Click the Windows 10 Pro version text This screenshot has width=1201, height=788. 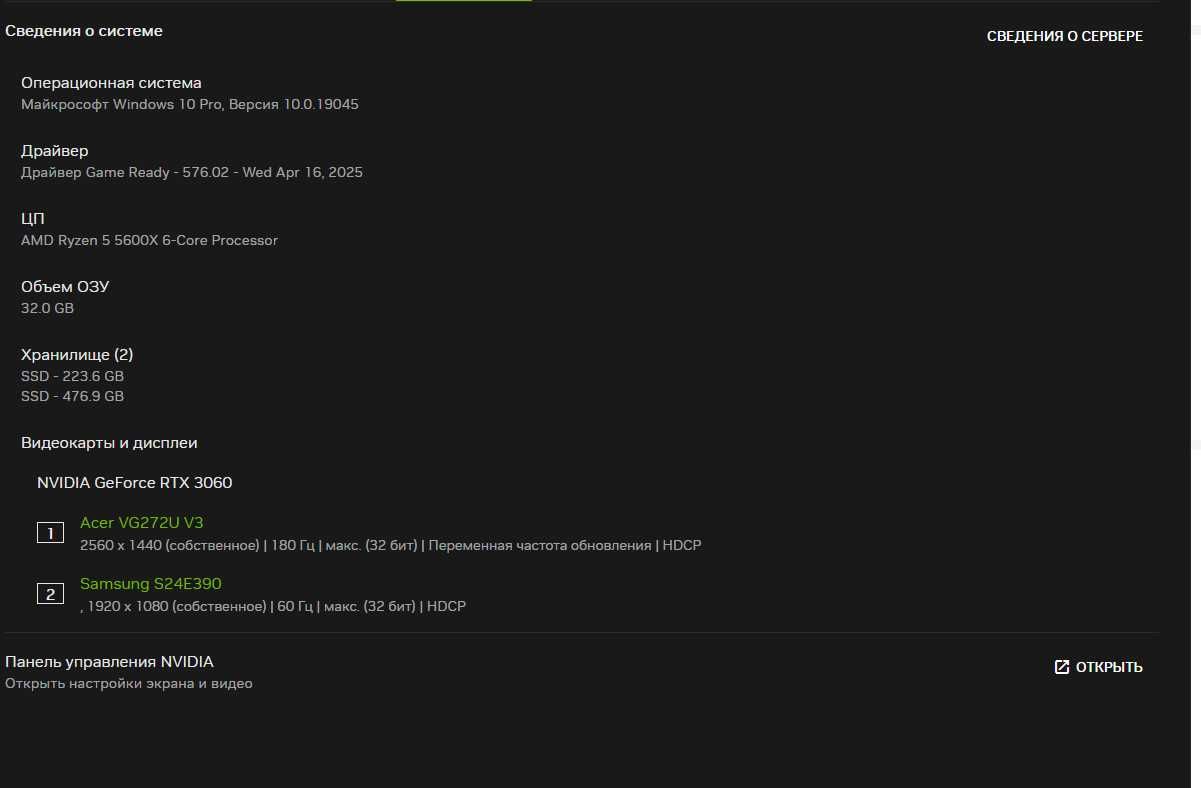click(x=190, y=104)
